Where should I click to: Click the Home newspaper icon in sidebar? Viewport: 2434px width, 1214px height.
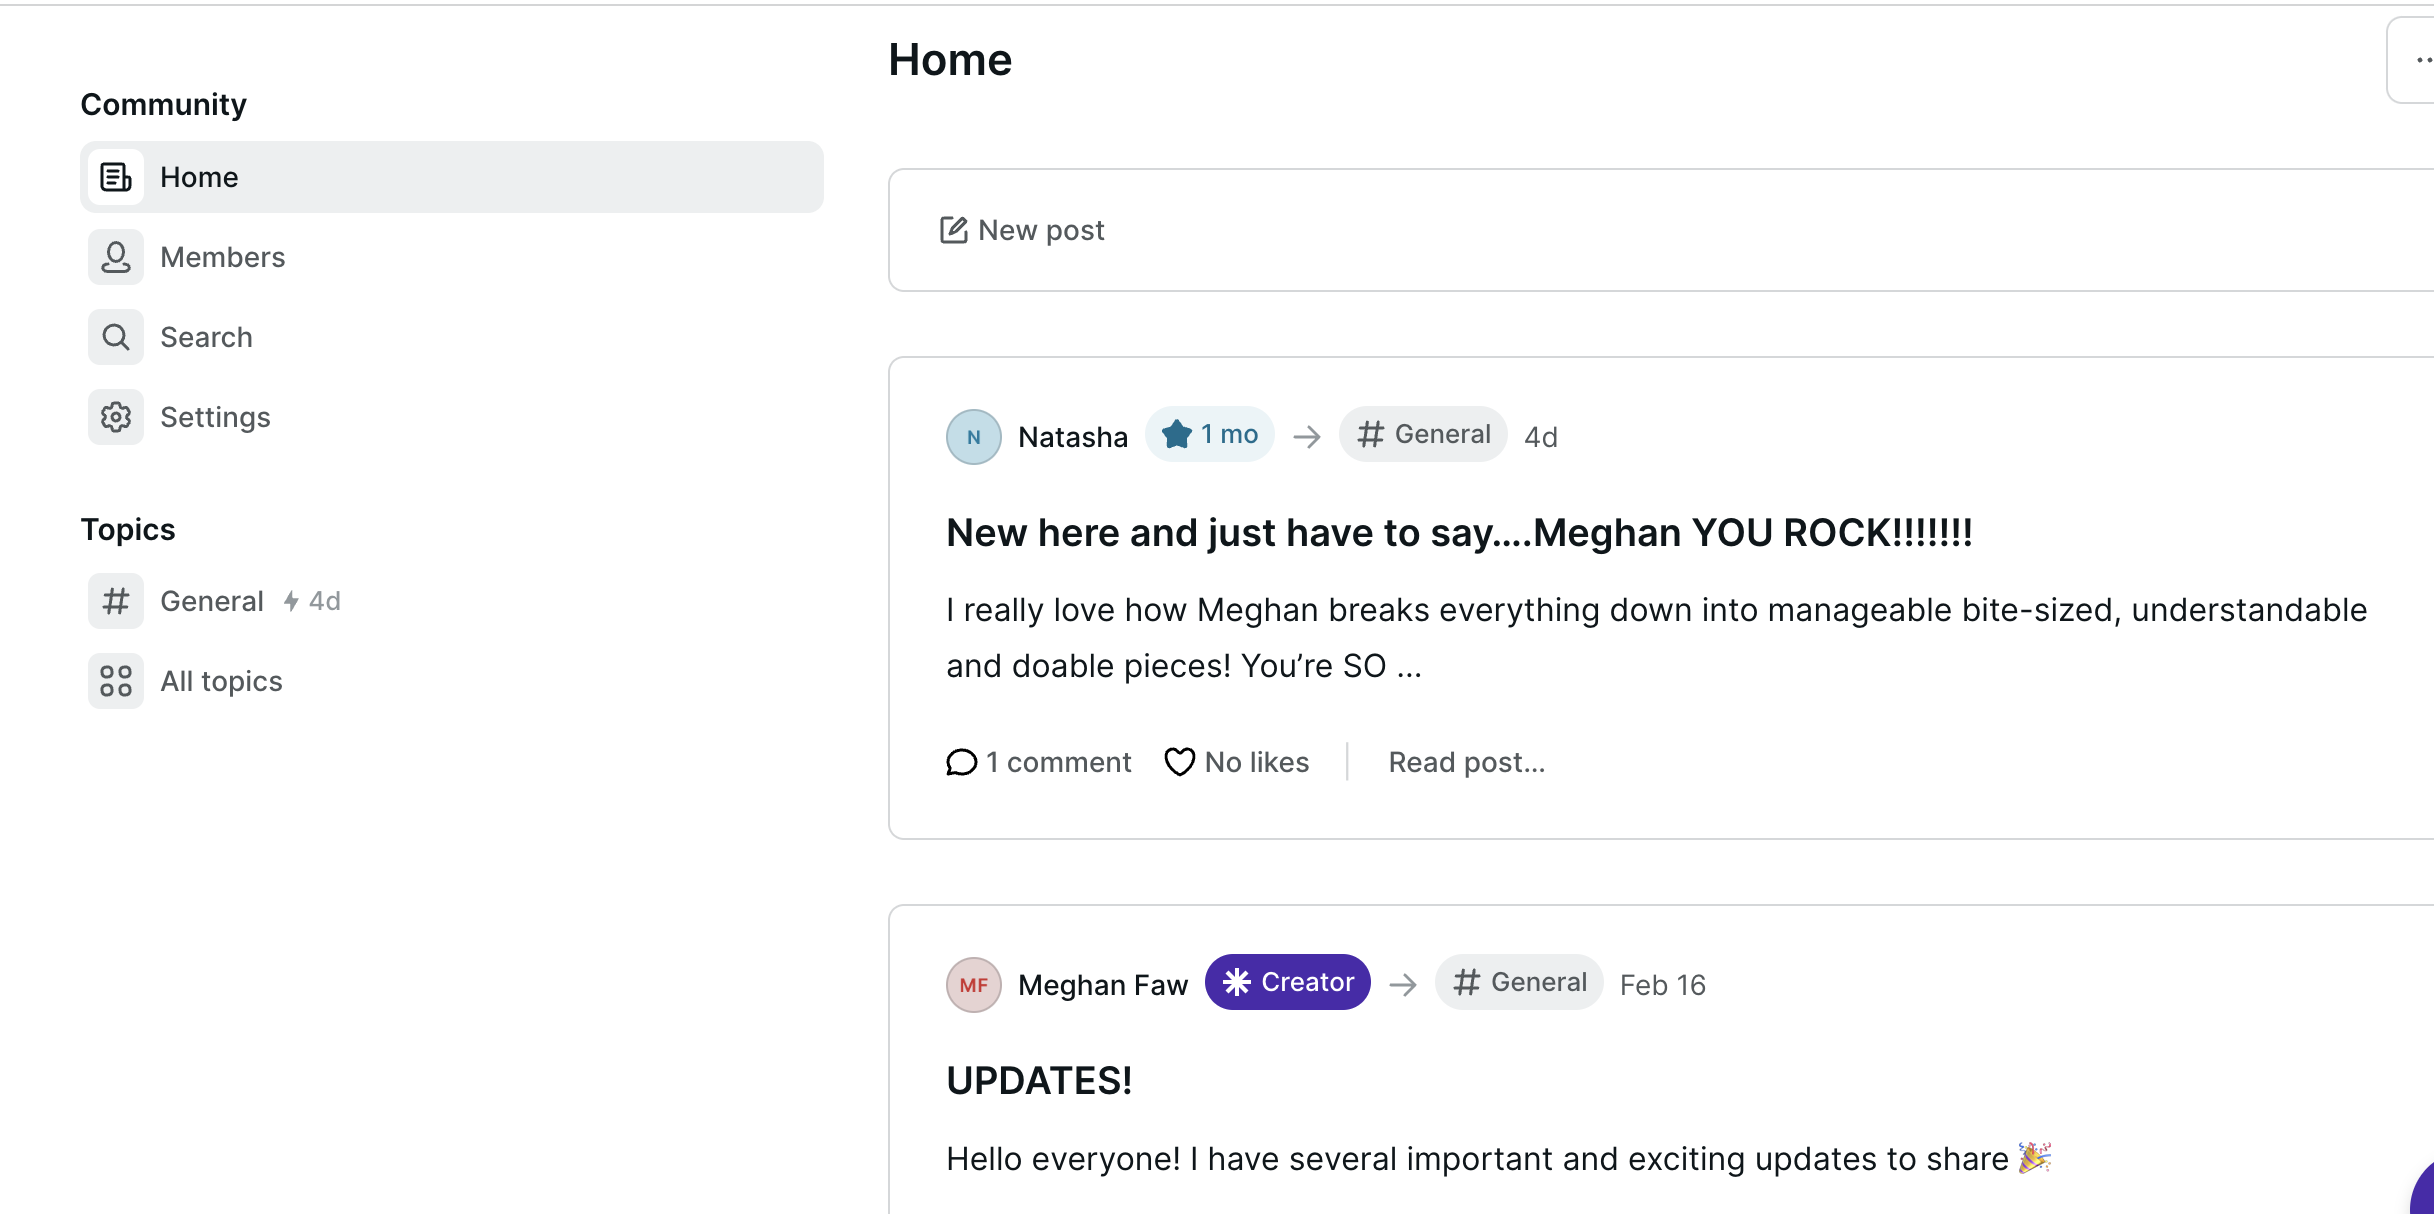click(x=116, y=177)
